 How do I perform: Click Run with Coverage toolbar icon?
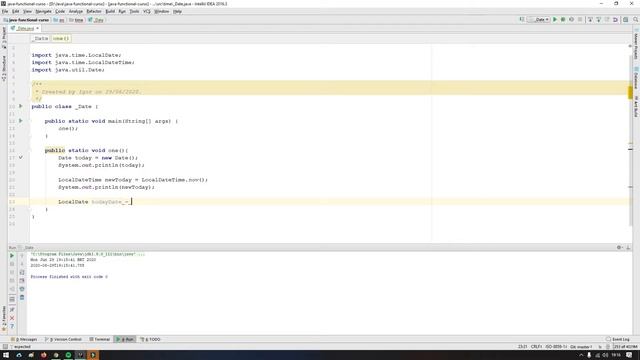571,20
